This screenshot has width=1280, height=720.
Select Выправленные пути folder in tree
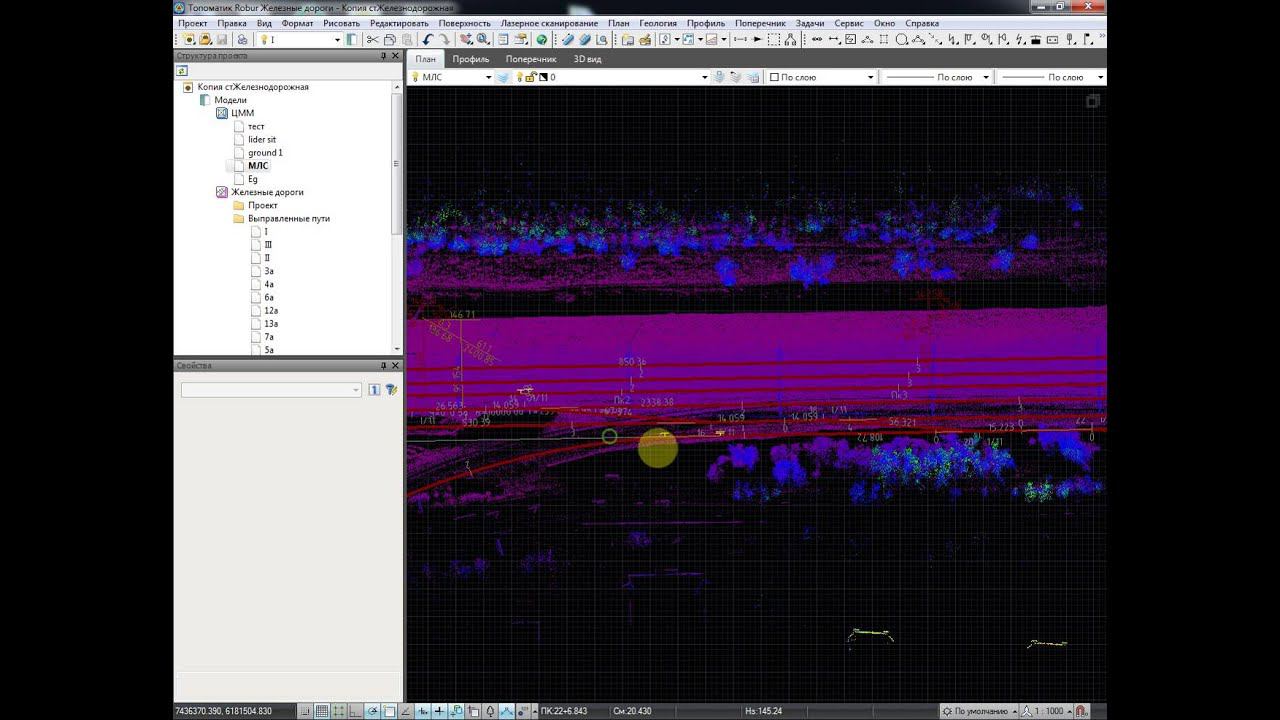288,218
